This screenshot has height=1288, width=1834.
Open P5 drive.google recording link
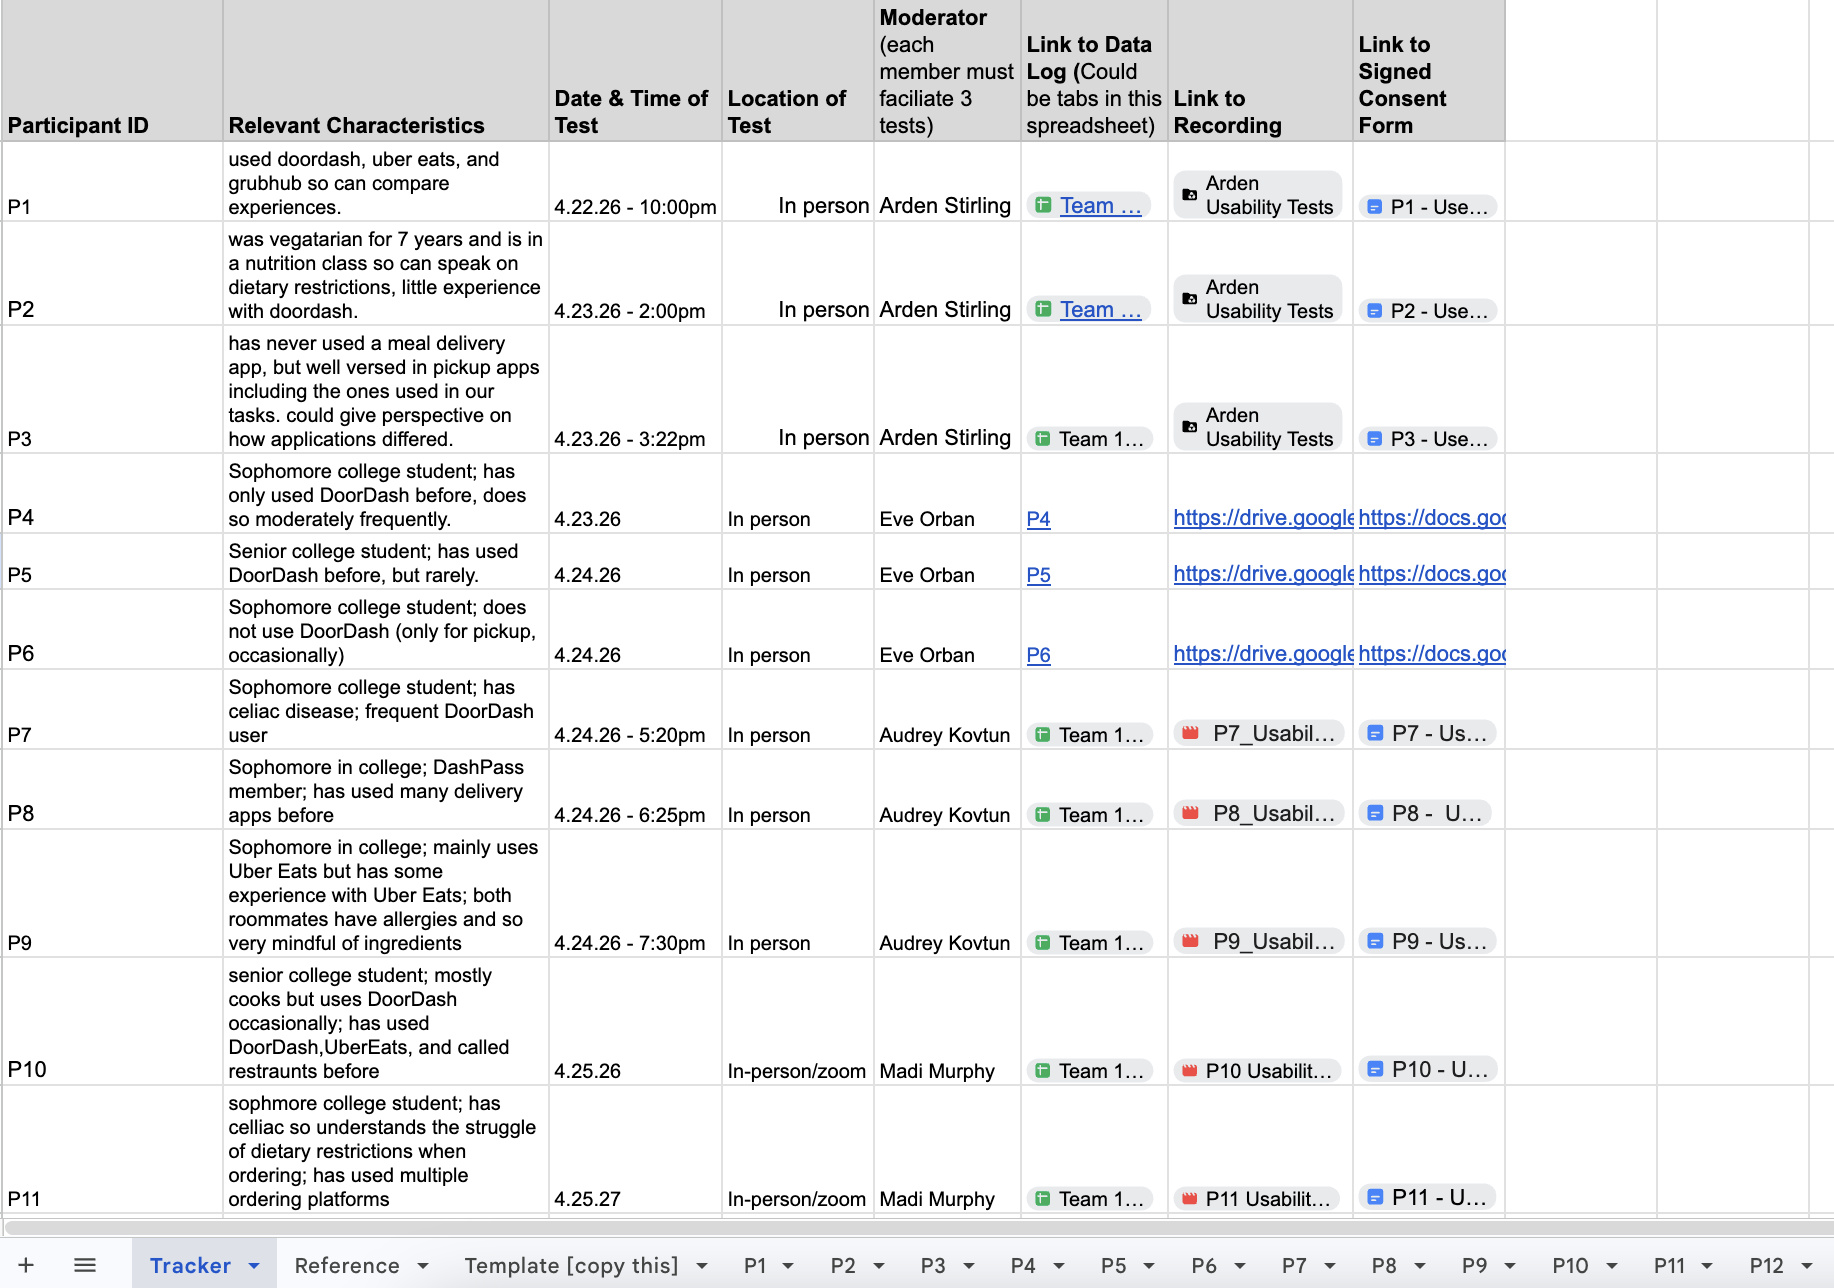(x=1263, y=573)
